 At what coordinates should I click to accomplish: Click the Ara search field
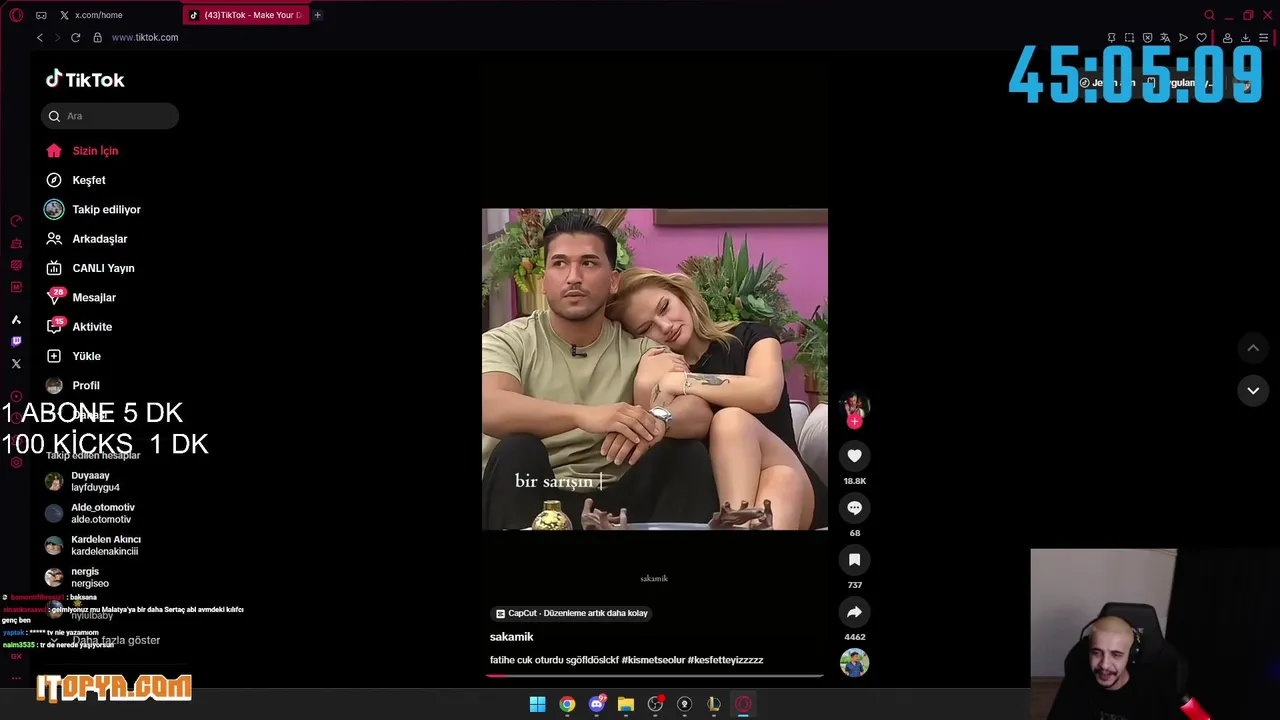tap(110, 116)
